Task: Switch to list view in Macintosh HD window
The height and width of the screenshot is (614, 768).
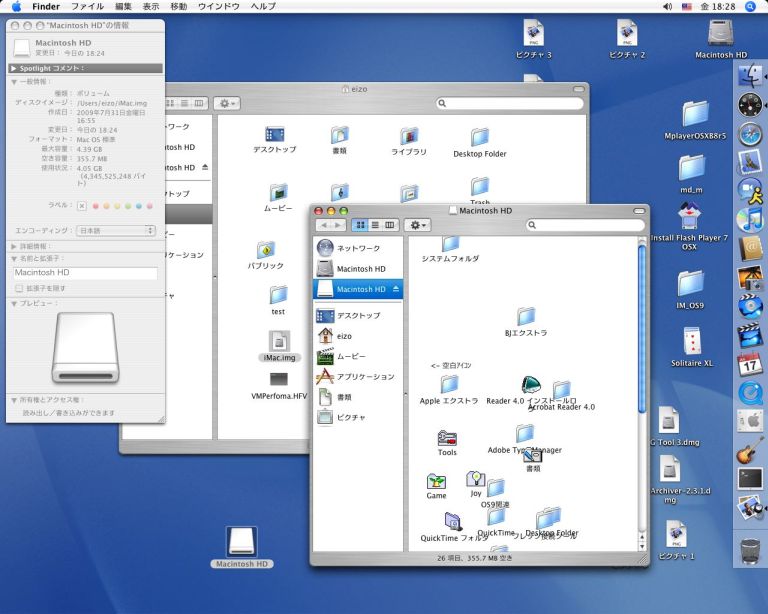Action: pyautogui.click(x=375, y=225)
